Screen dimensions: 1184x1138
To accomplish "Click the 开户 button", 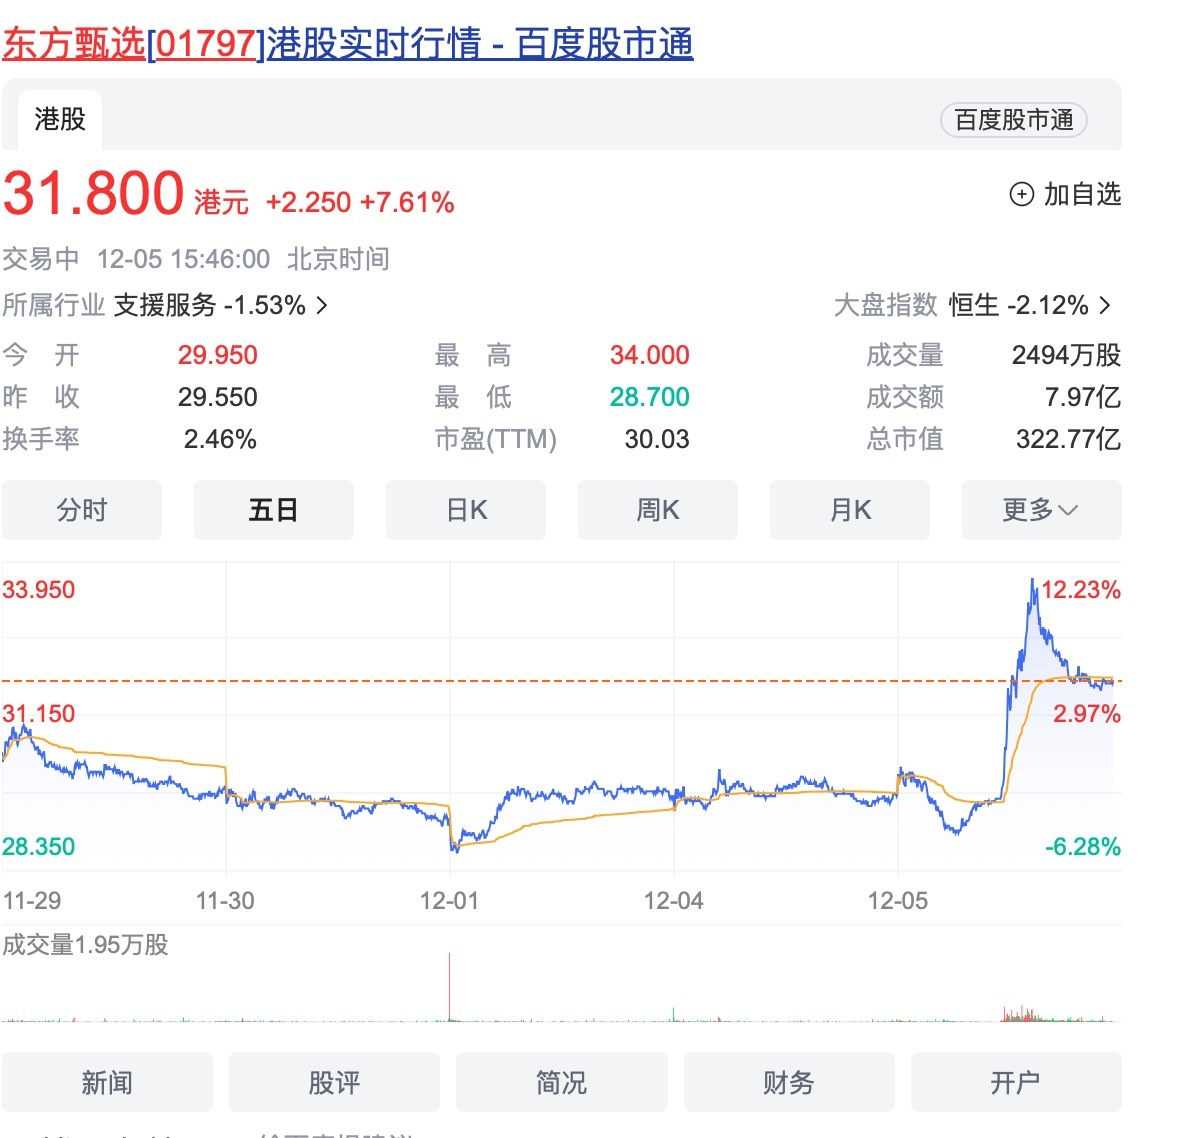I will (1015, 1082).
